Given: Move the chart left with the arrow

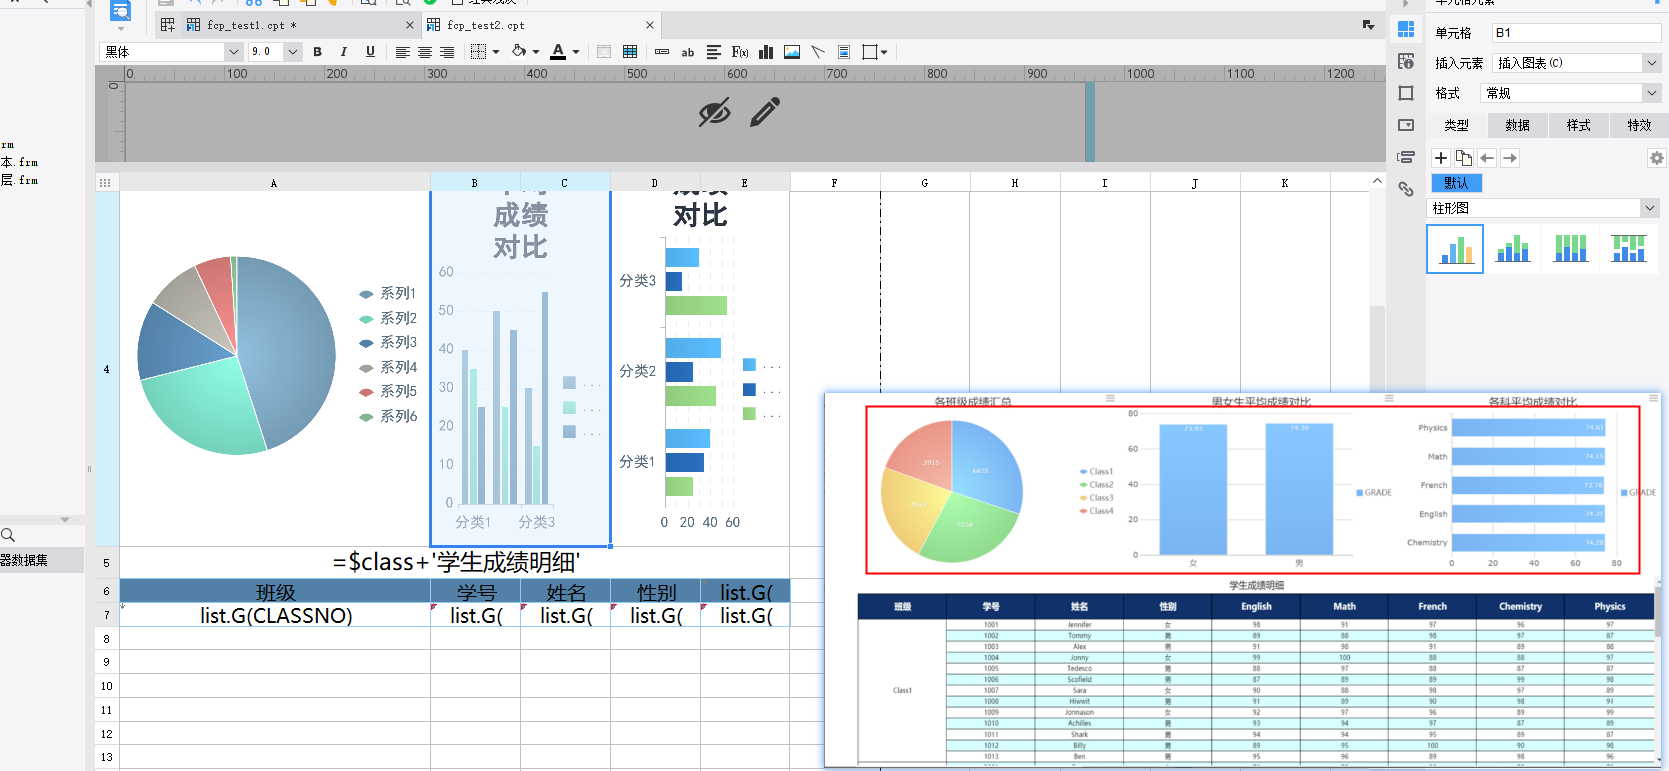Looking at the screenshot, I should click(x=1487, y=158).
